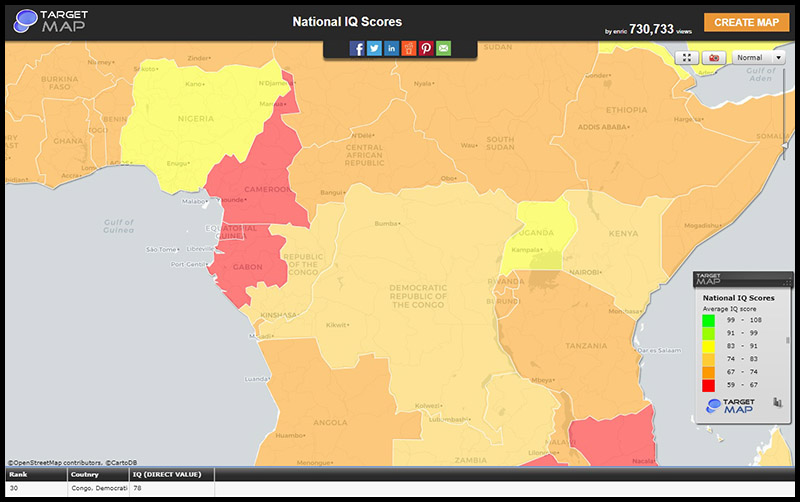
Task: Pin the map on Pinterest
Action: (x=426, y=48)
